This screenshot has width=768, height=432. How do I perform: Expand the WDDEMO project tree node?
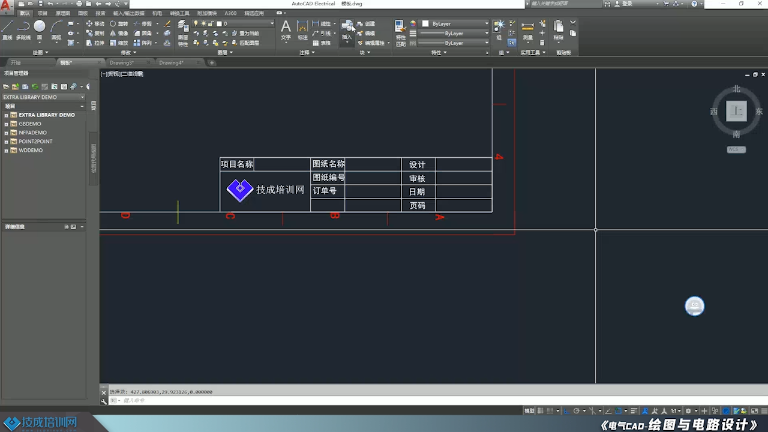(x=6, y=150)
